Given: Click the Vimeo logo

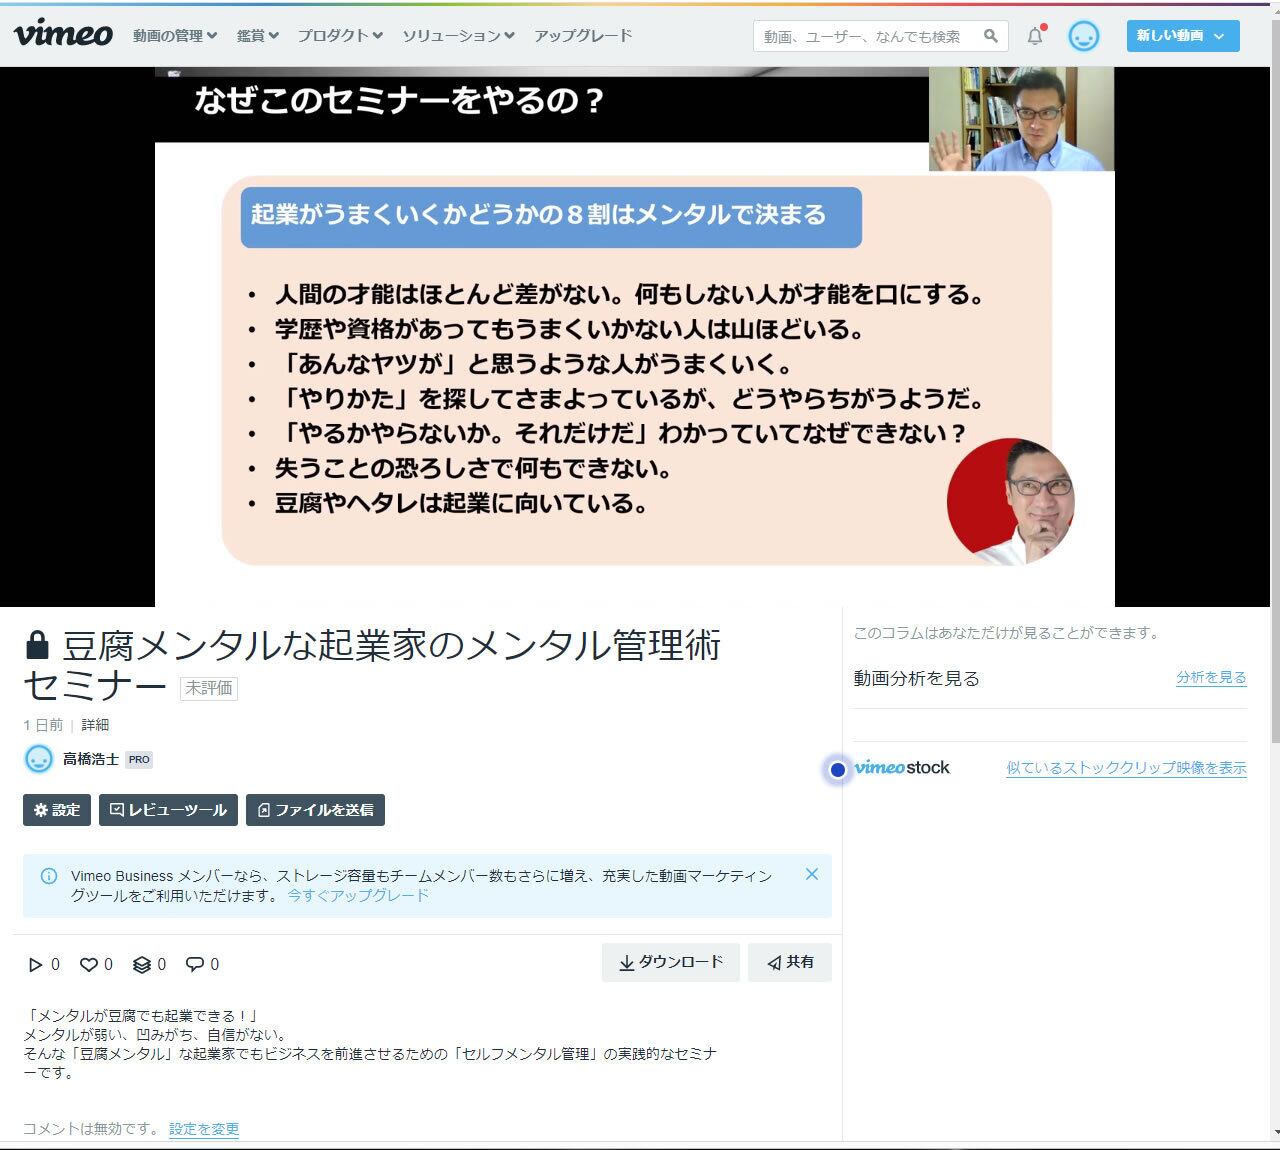Looking at the screenshot, I should pyautogui.click(x=62, y=35).
